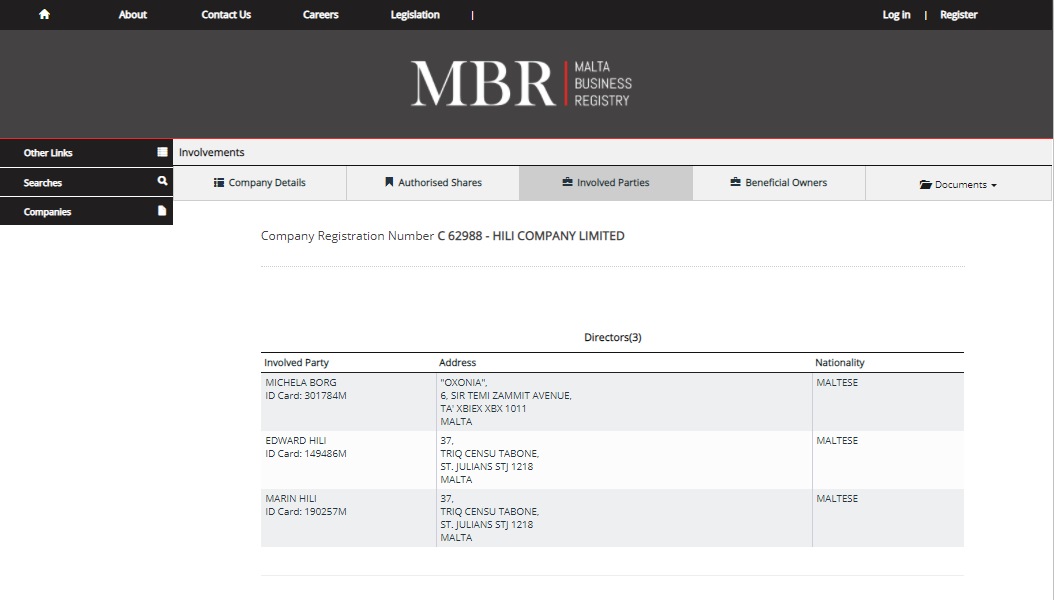
Task: Click the magnifier icon beside Searches
Action: click(x=162, y=183)
